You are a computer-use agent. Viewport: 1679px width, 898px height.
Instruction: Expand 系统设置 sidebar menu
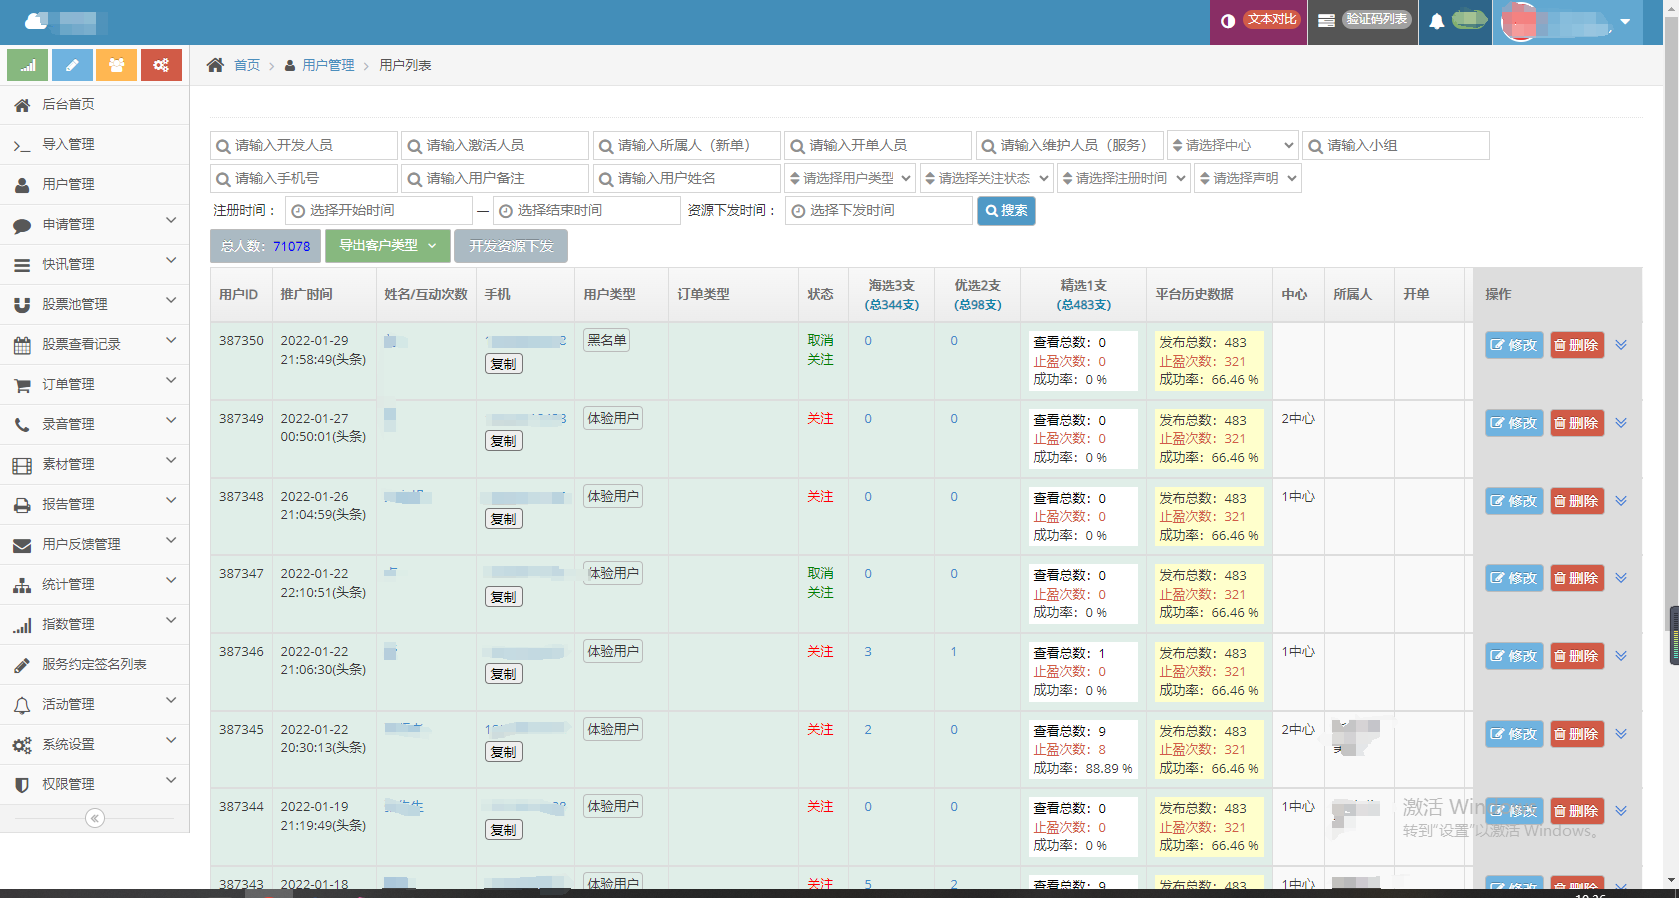(94, 744)
